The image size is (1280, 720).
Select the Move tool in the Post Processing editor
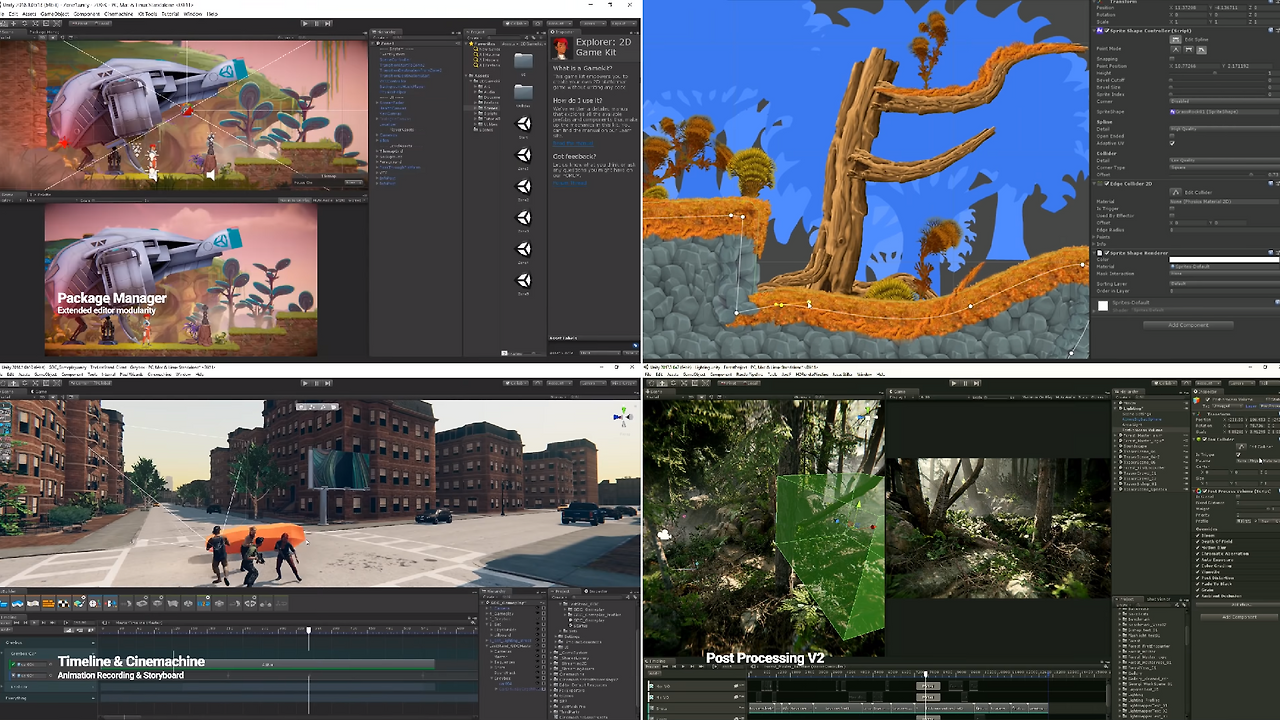click(x=661, y=383)
